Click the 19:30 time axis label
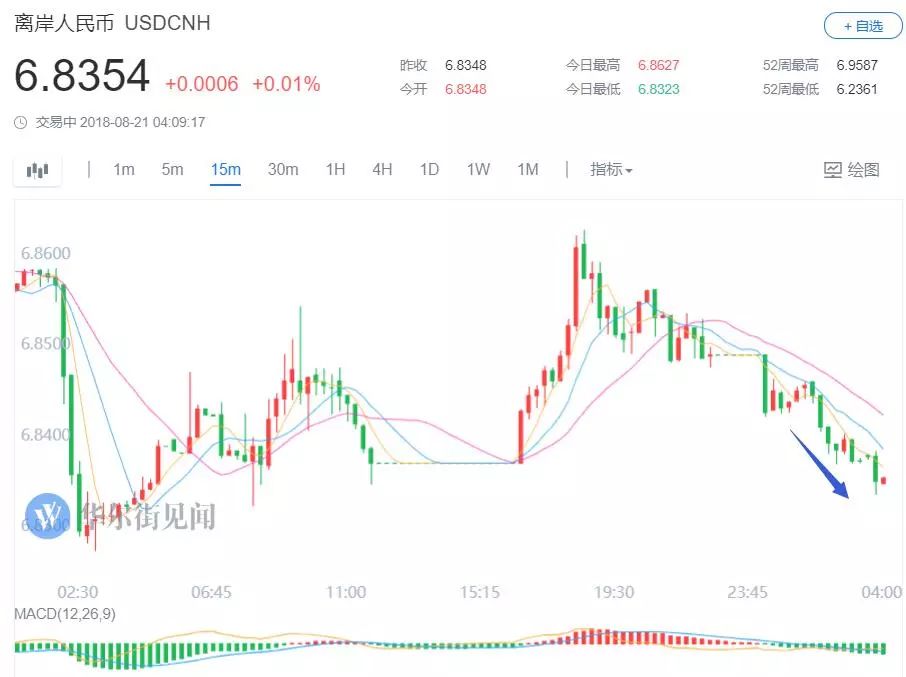This screenshot has height=677, width=906. tap(614, 592)
